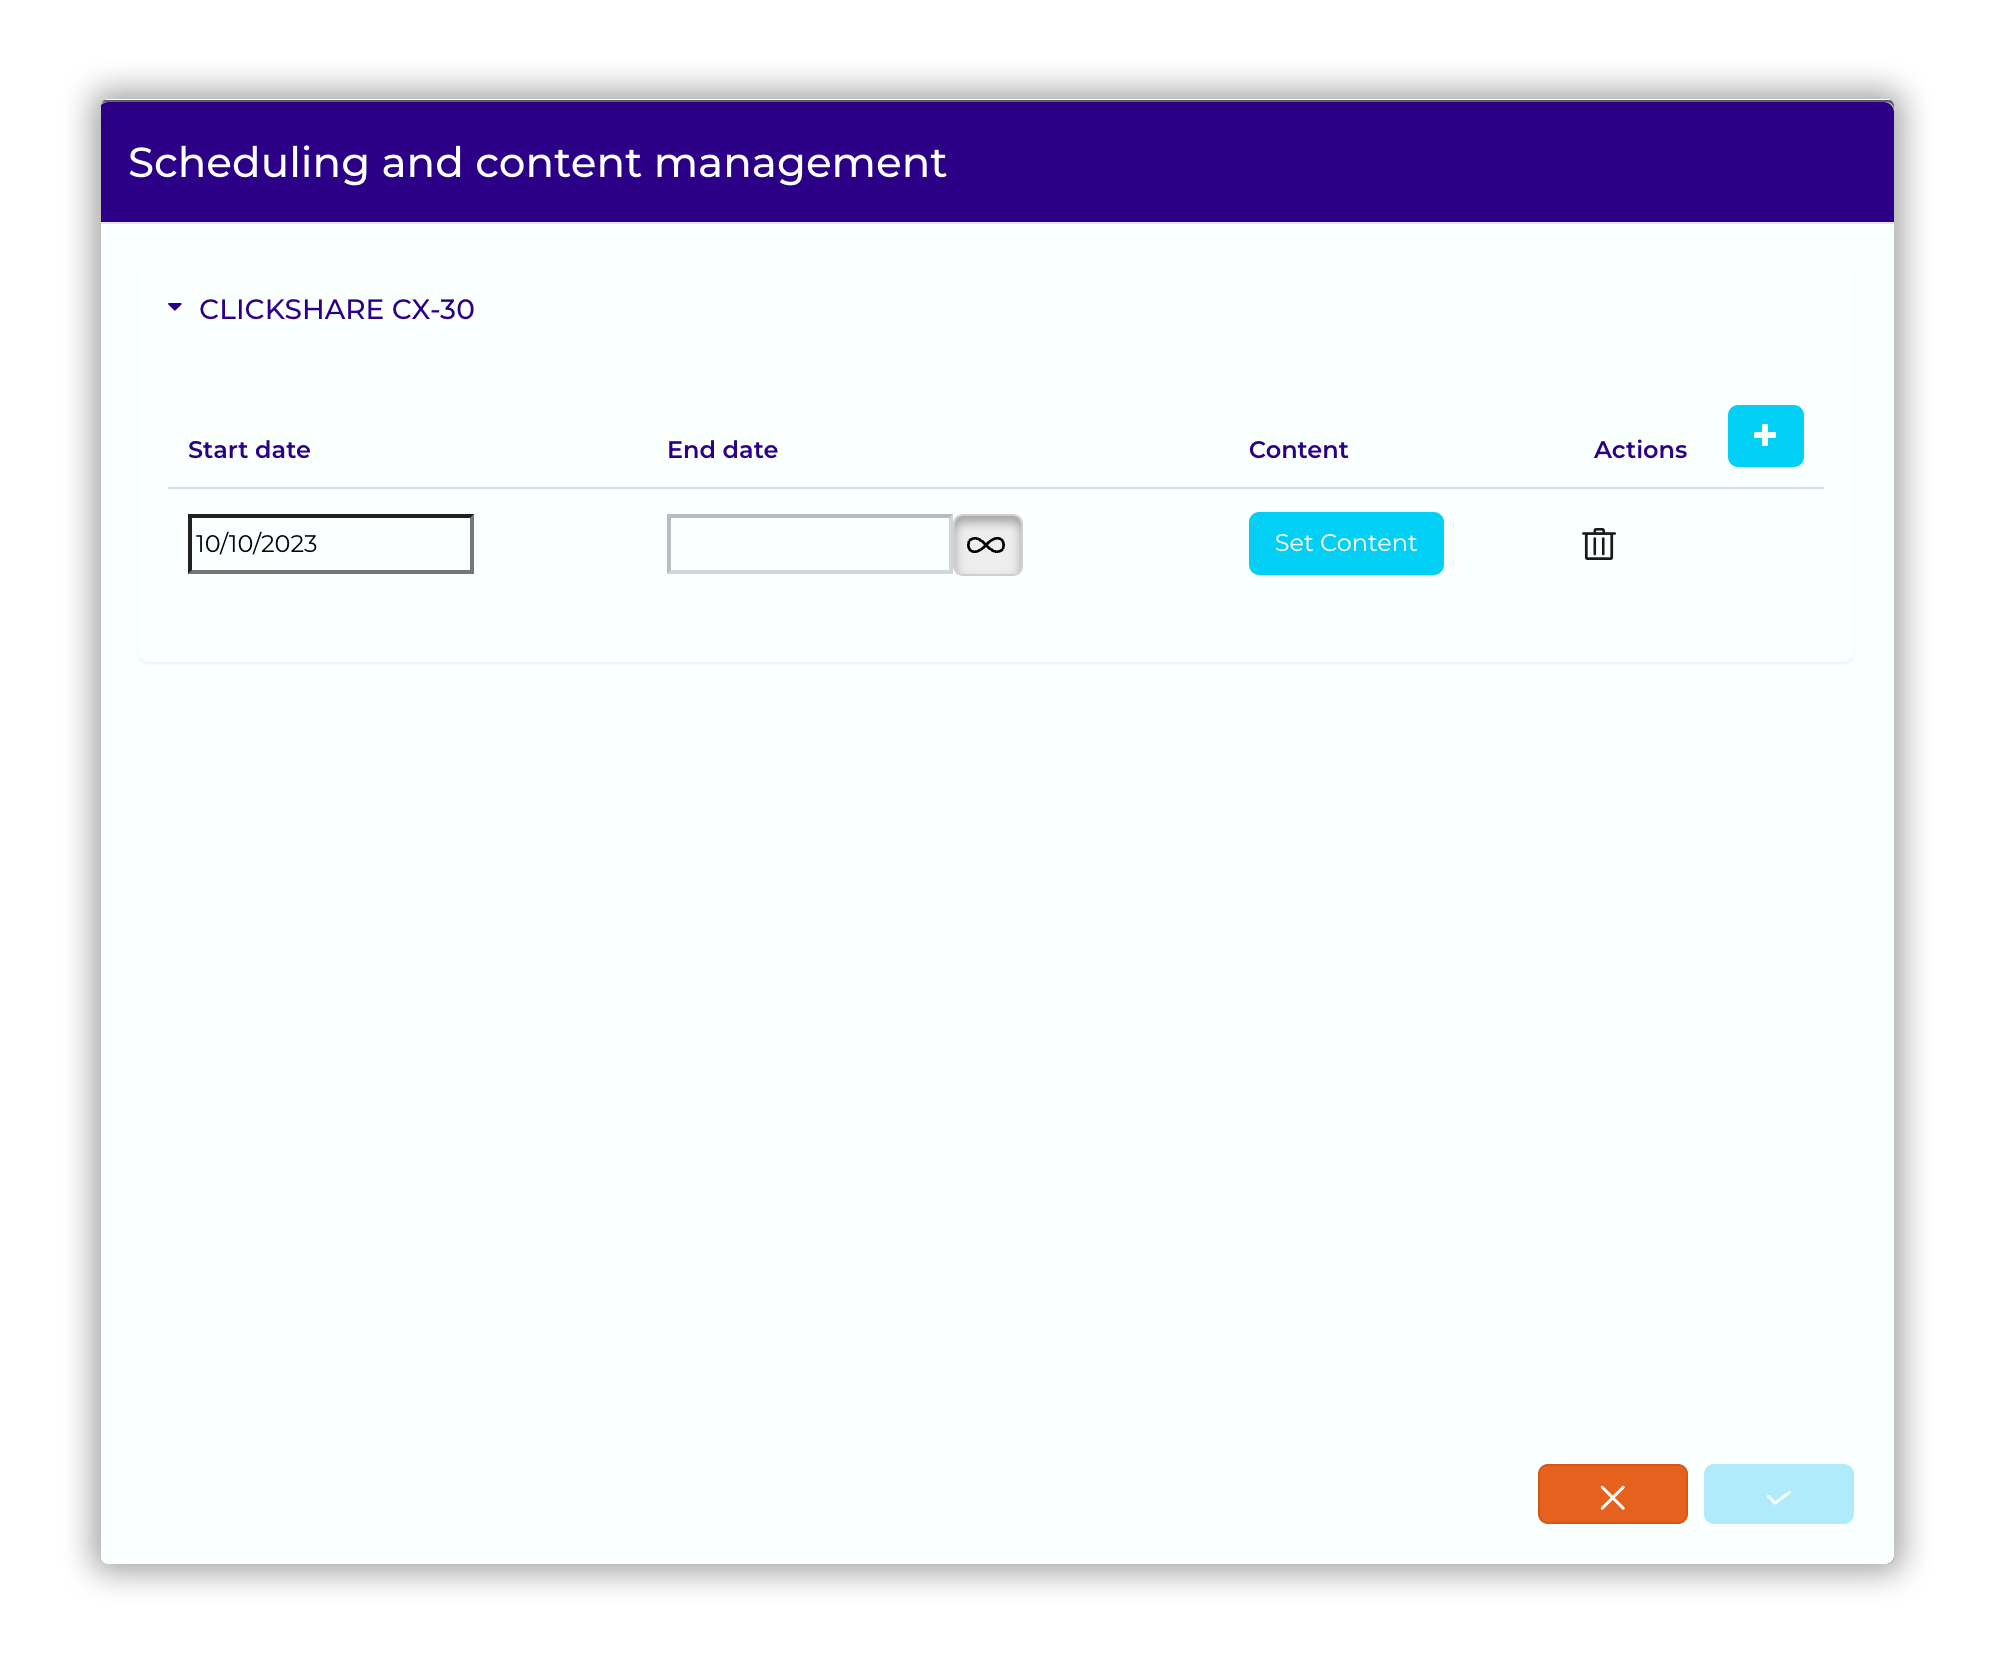
Task: Click the Scheduling and content management title
Action: pos(537,163)
